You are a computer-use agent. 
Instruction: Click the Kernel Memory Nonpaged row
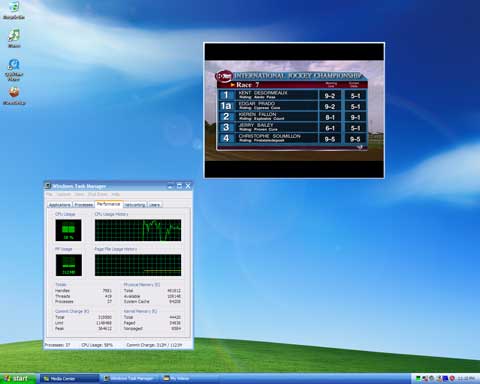click(x=152, y=328)
